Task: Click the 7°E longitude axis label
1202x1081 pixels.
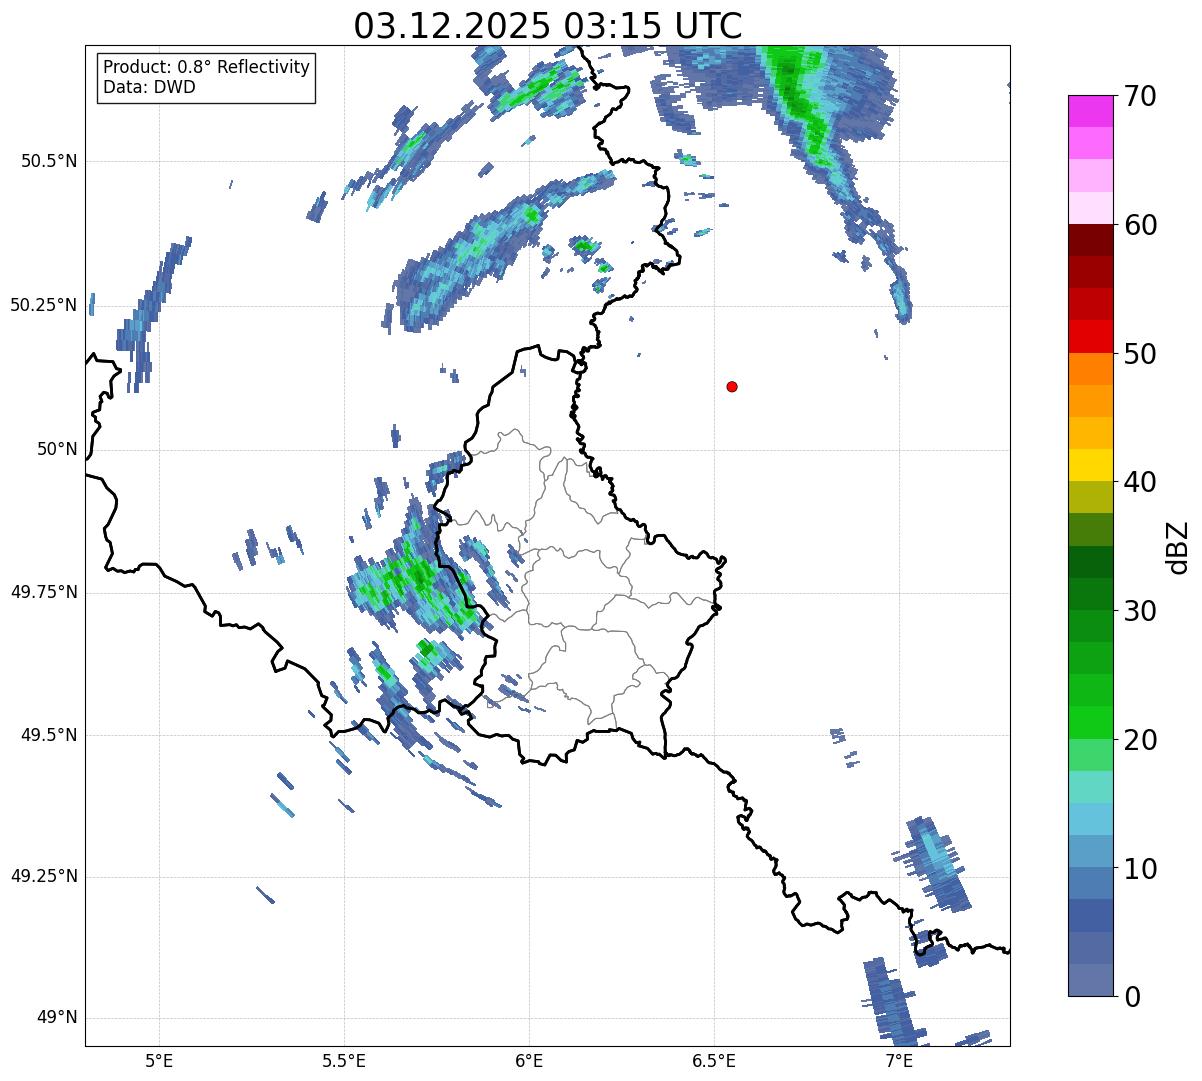Action: (x=899, y=1060)
